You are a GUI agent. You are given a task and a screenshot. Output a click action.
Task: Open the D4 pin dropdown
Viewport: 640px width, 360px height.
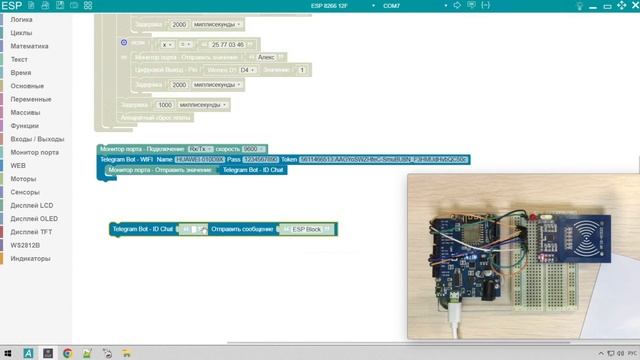coord(247,70)
